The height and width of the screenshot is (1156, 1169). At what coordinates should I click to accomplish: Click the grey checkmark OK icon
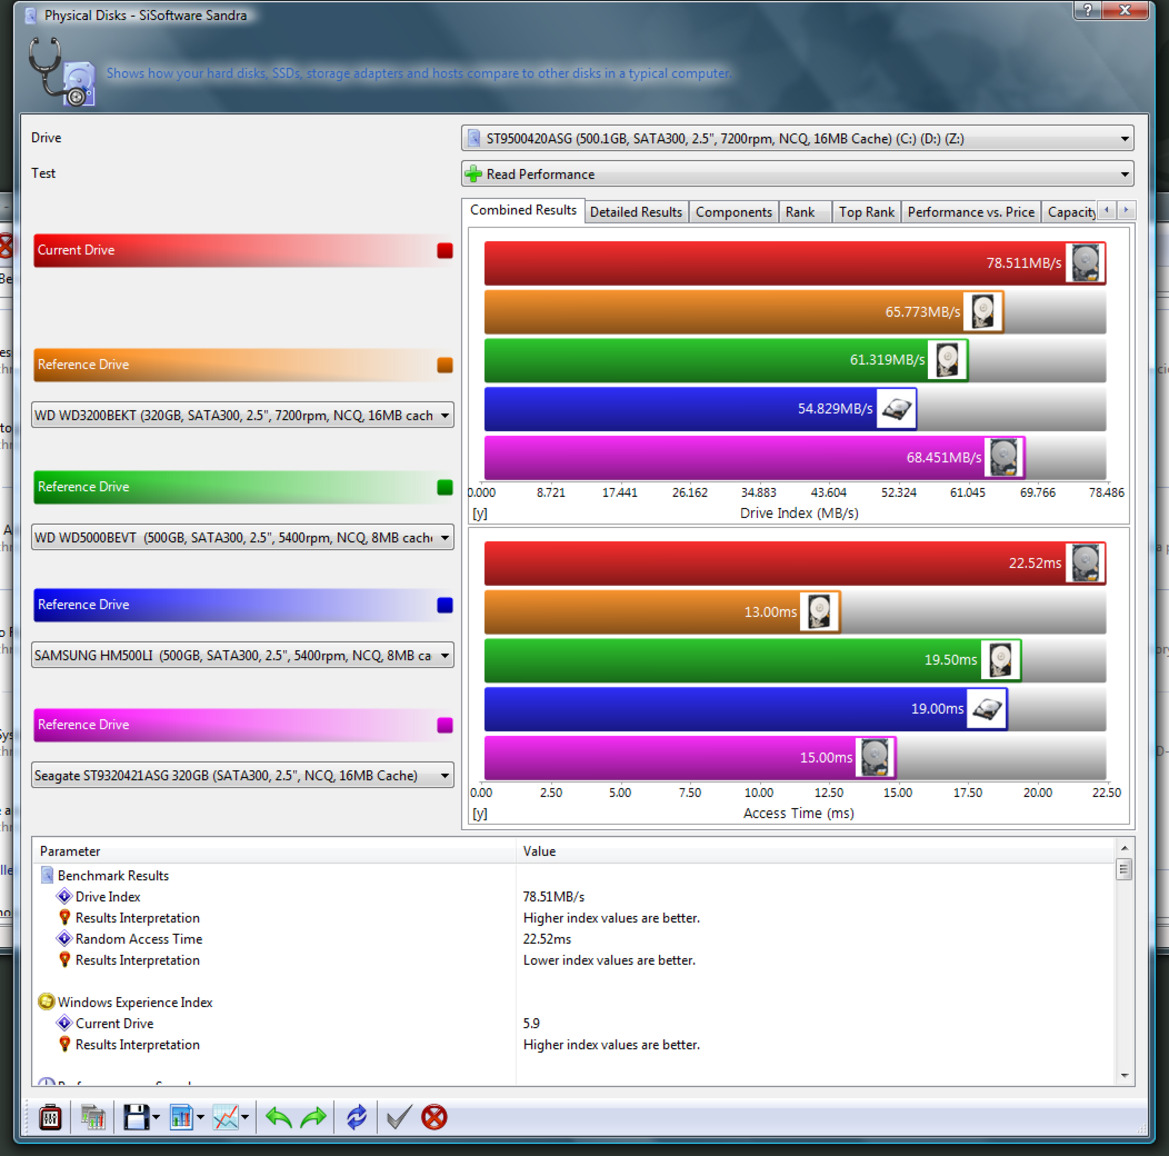pos(399,1117)
